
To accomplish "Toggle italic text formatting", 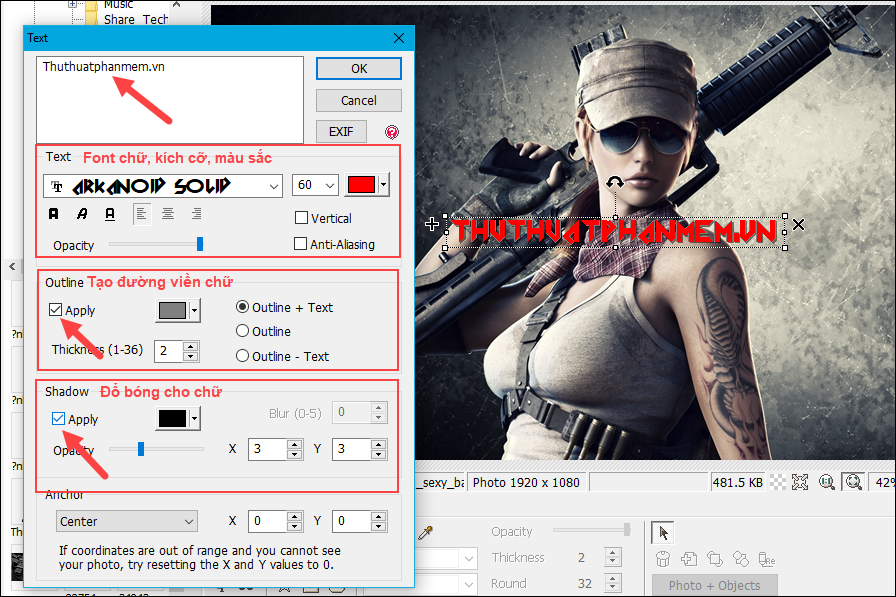I will click(81, 214).
